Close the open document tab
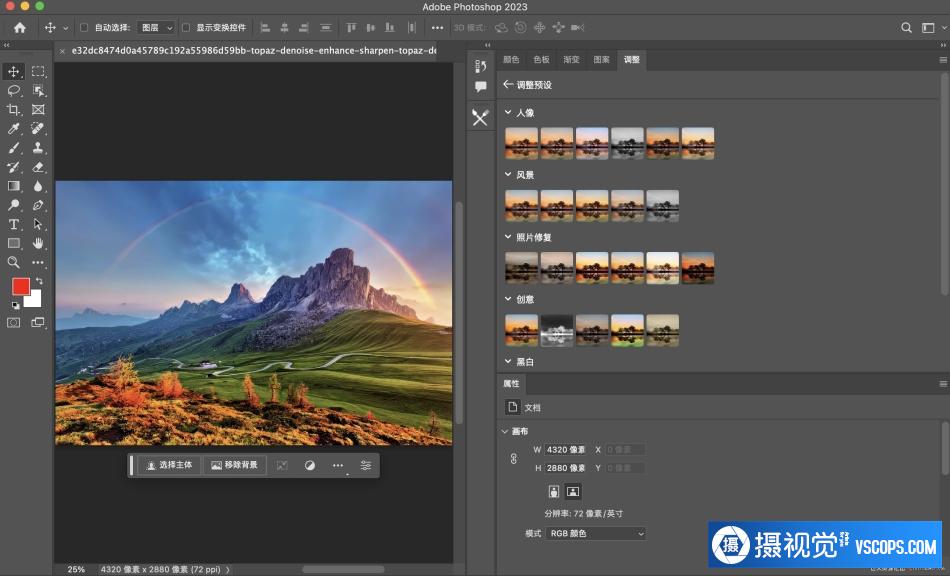The width and height of the screenshot is (950, 576). 62,51
